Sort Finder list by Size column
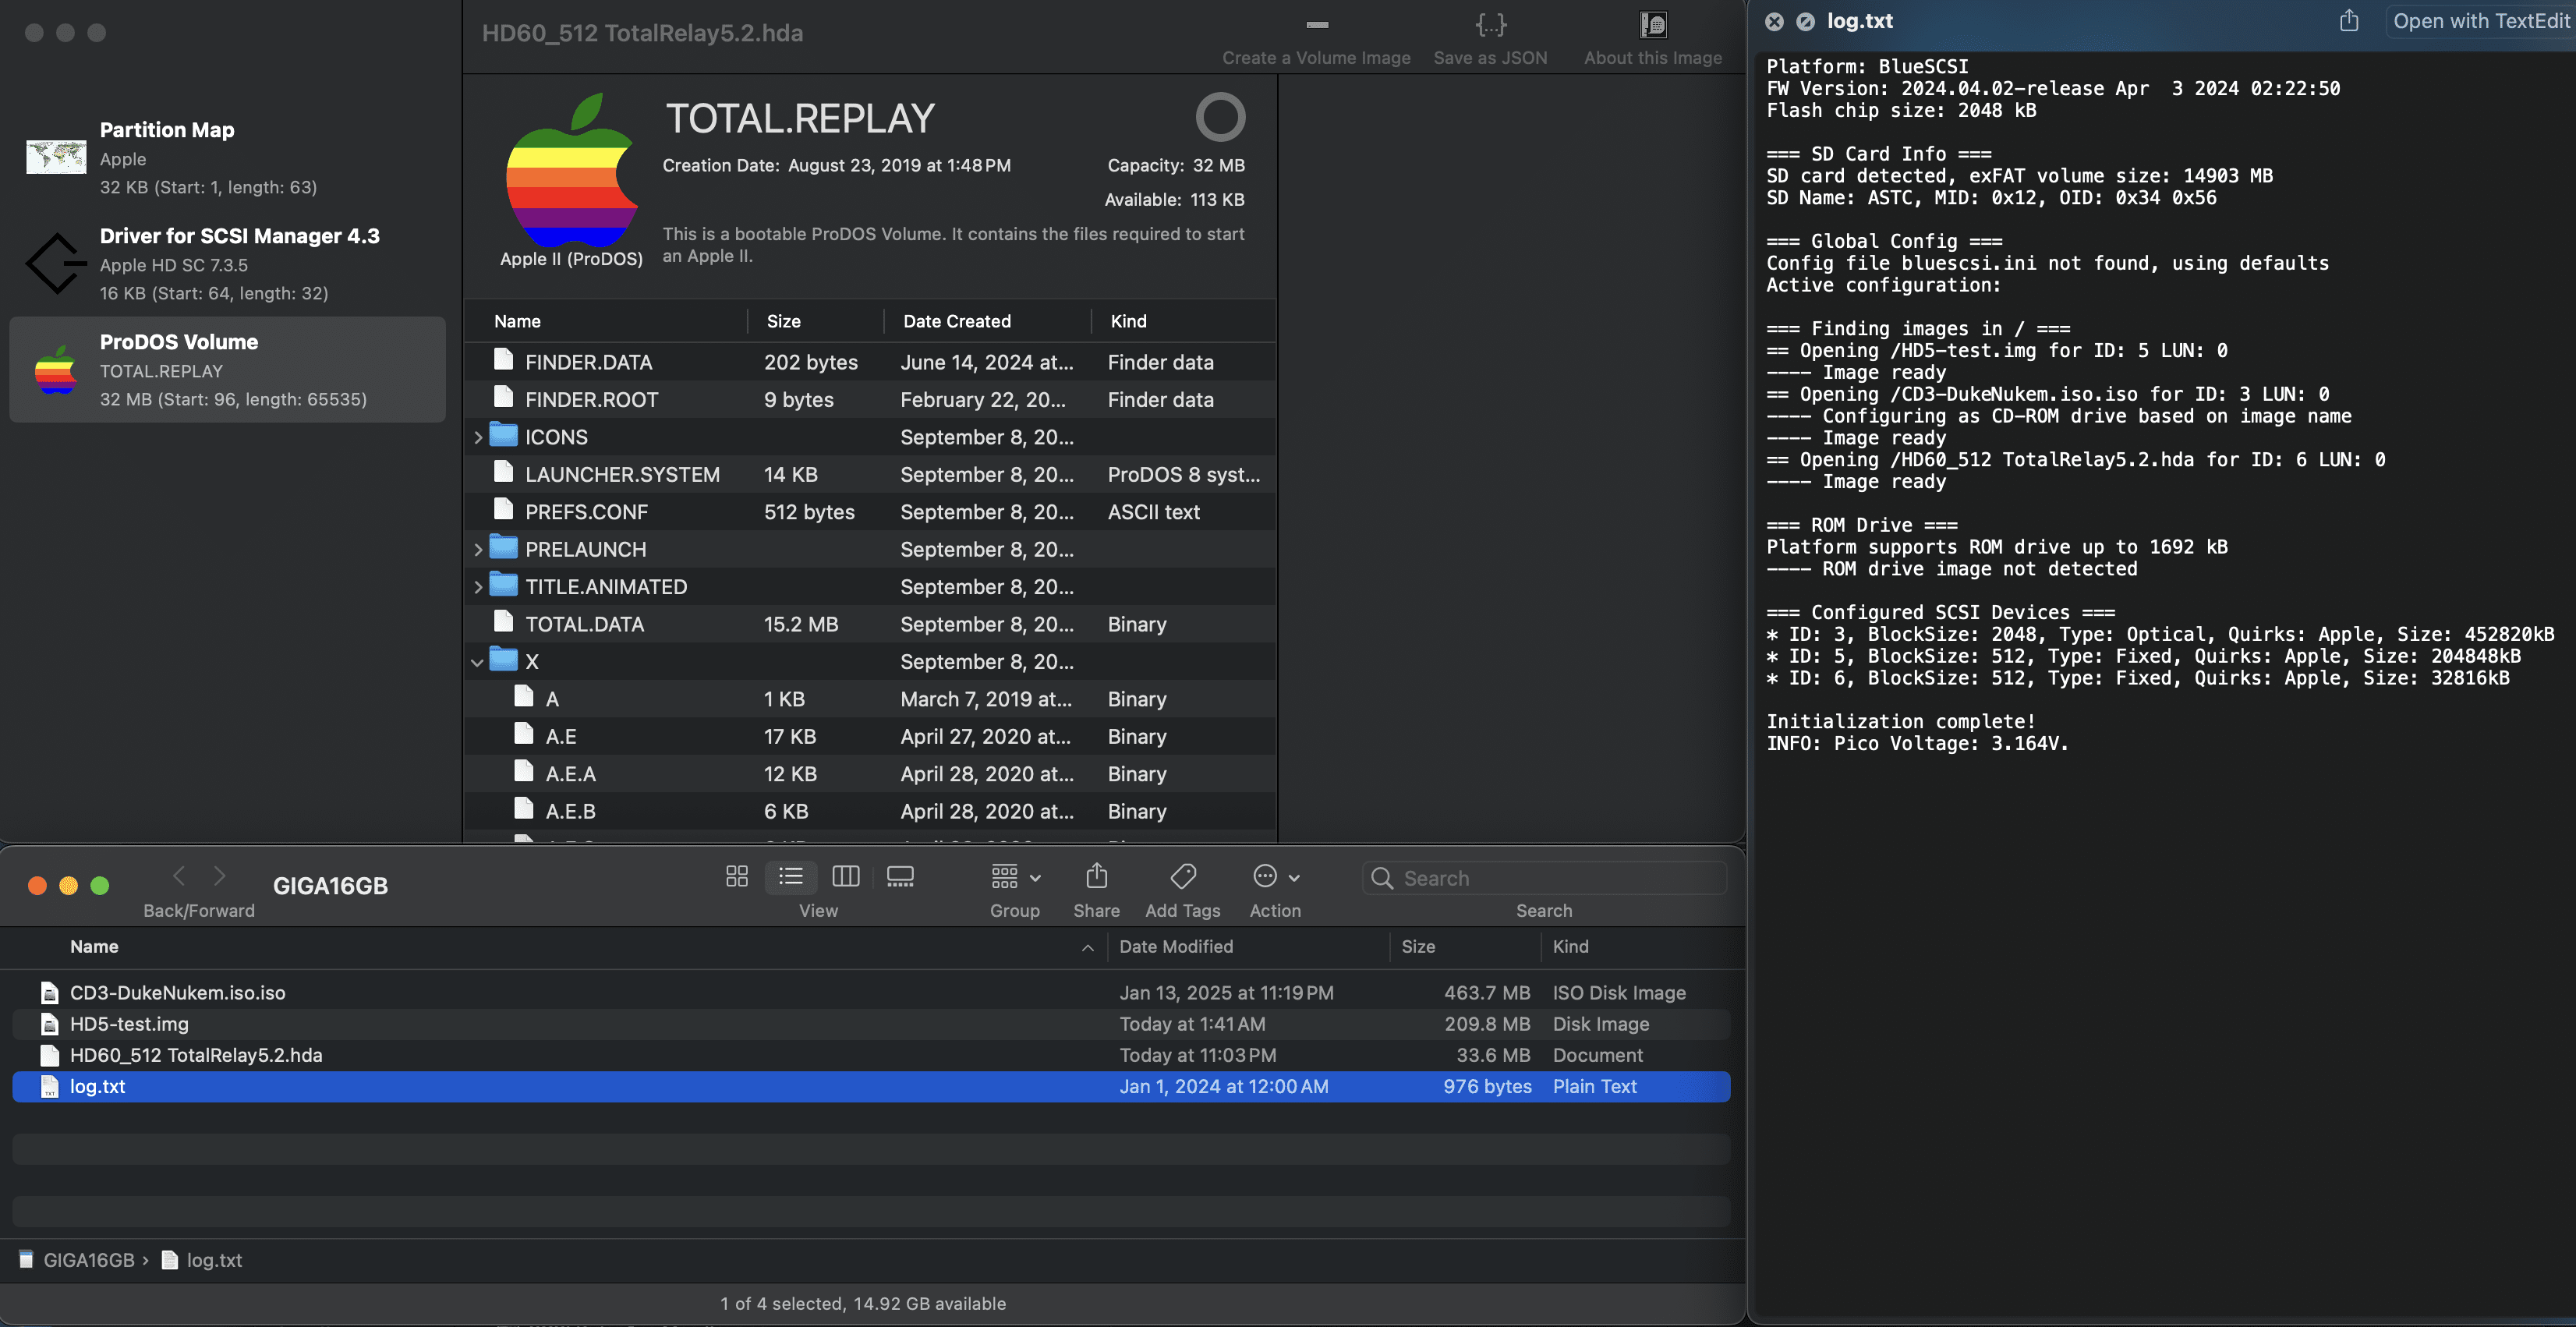The width and height of the screenshot is (2576, 1327). pos(1418,946)
